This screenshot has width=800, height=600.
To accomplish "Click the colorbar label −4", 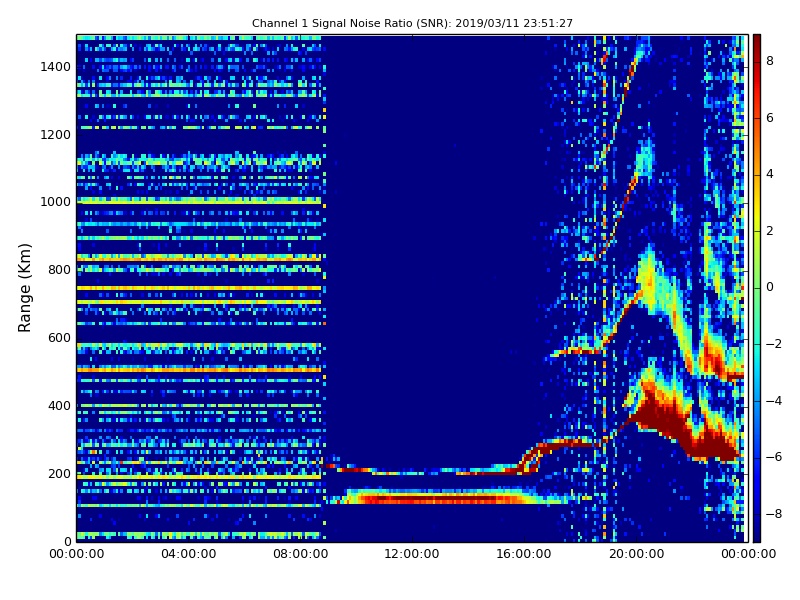I will click(x=774, y=401).
